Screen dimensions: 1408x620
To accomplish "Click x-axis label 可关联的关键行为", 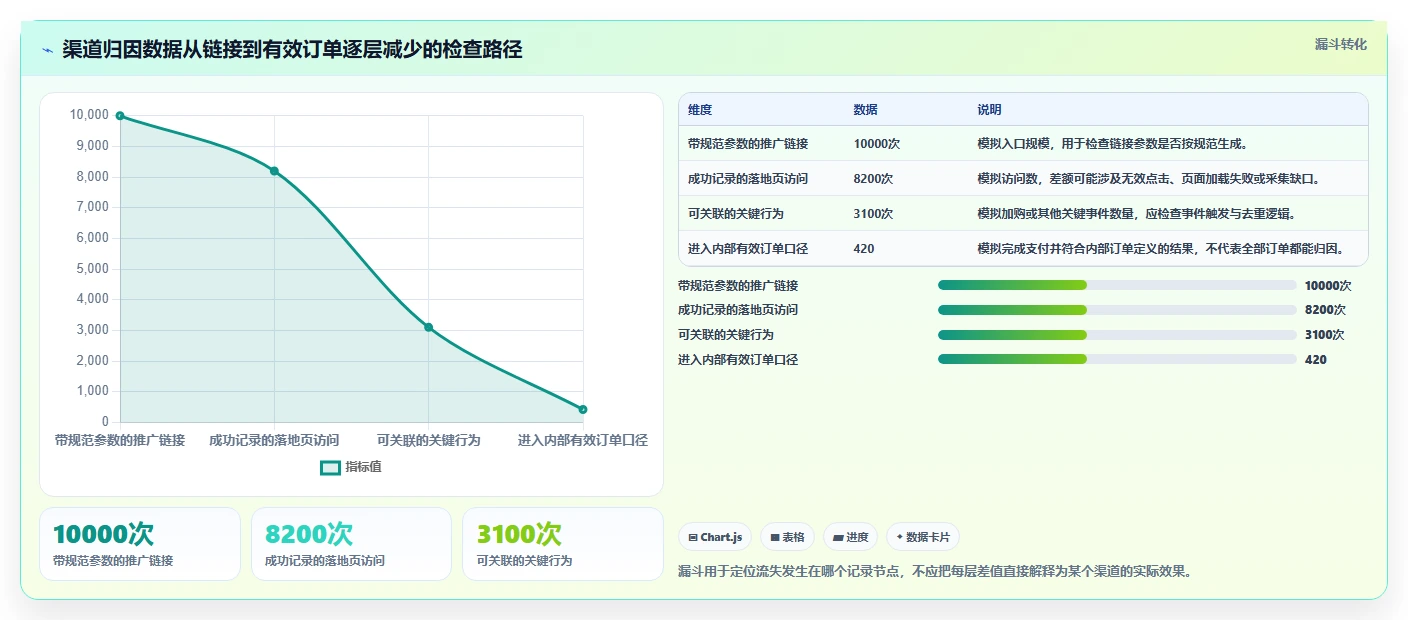I will 428,440.
